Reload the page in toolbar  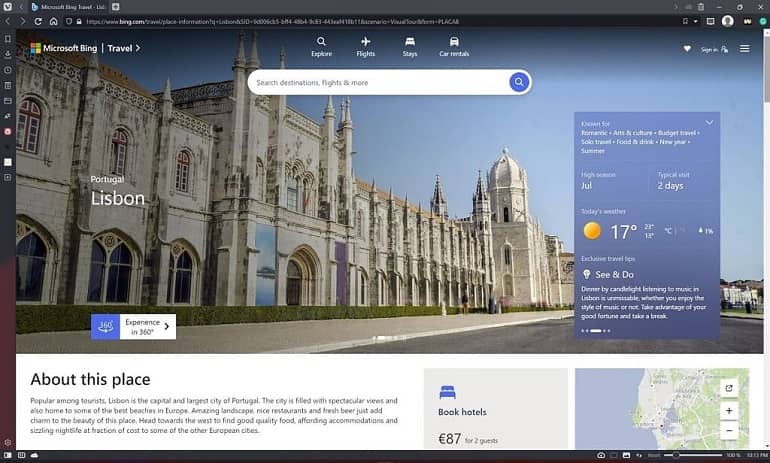[39, 21]
